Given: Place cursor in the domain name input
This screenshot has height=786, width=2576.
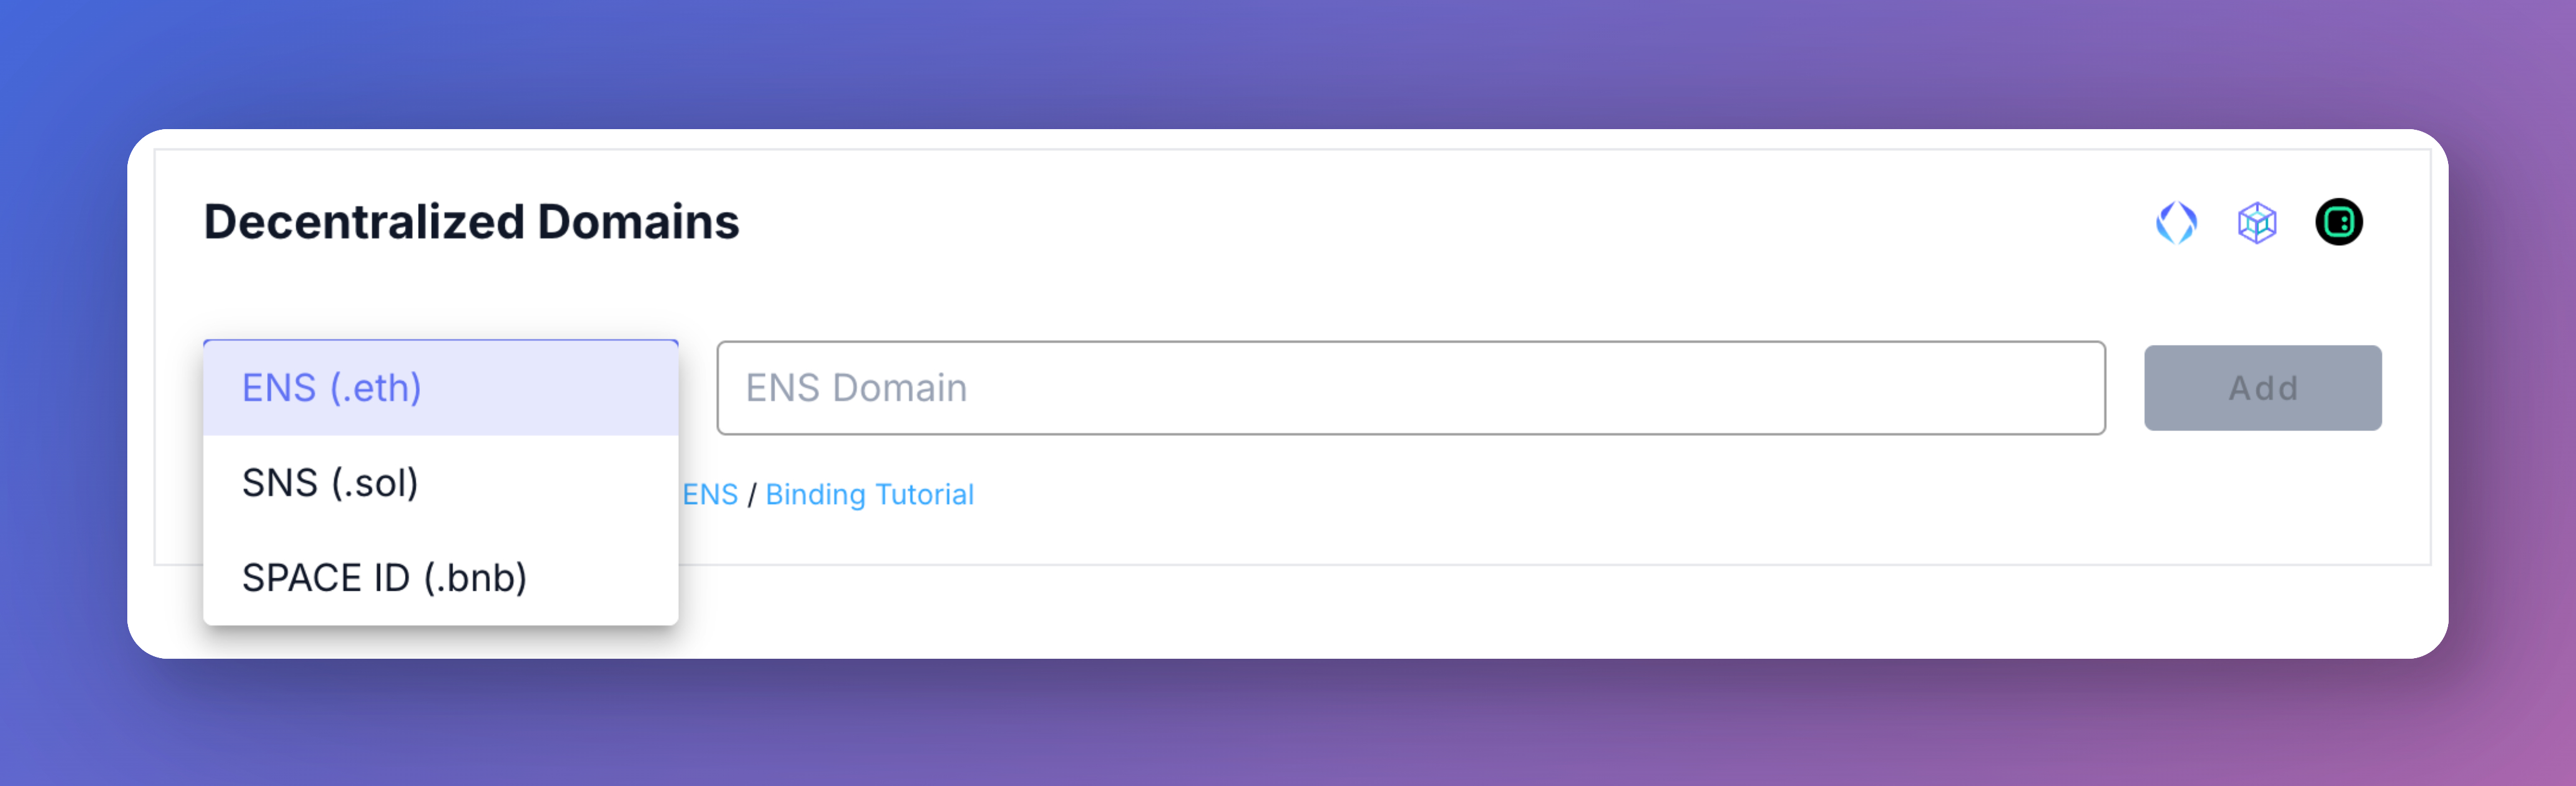Looking at the screenshot, I should coord(1410,388).
